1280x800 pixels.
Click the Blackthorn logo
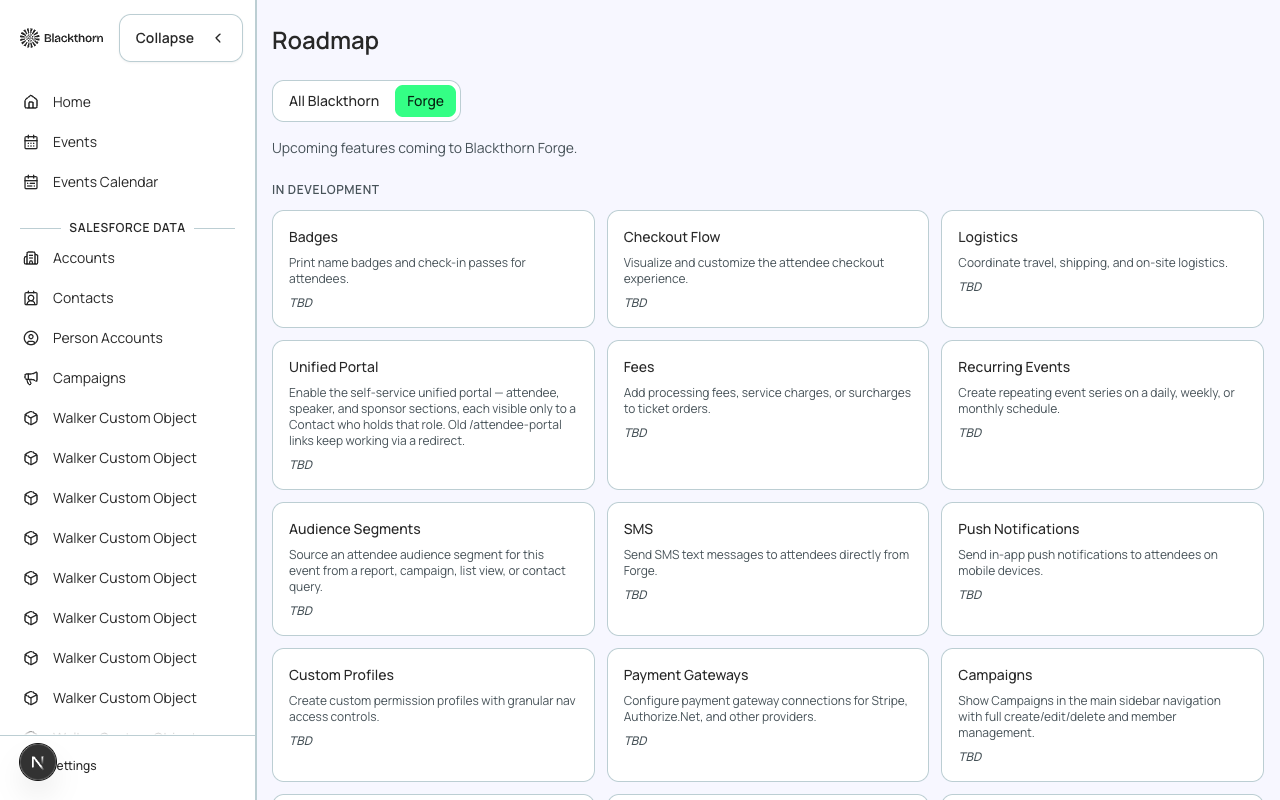pyautogui.click(x=61, y=38)
